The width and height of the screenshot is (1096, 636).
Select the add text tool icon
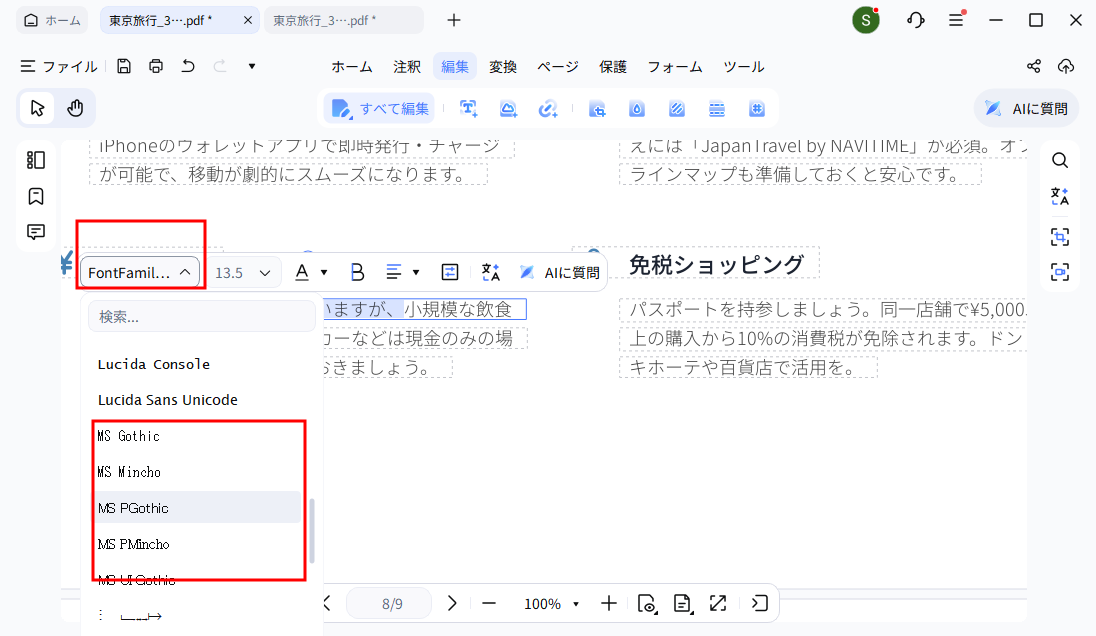click(468, 108)
